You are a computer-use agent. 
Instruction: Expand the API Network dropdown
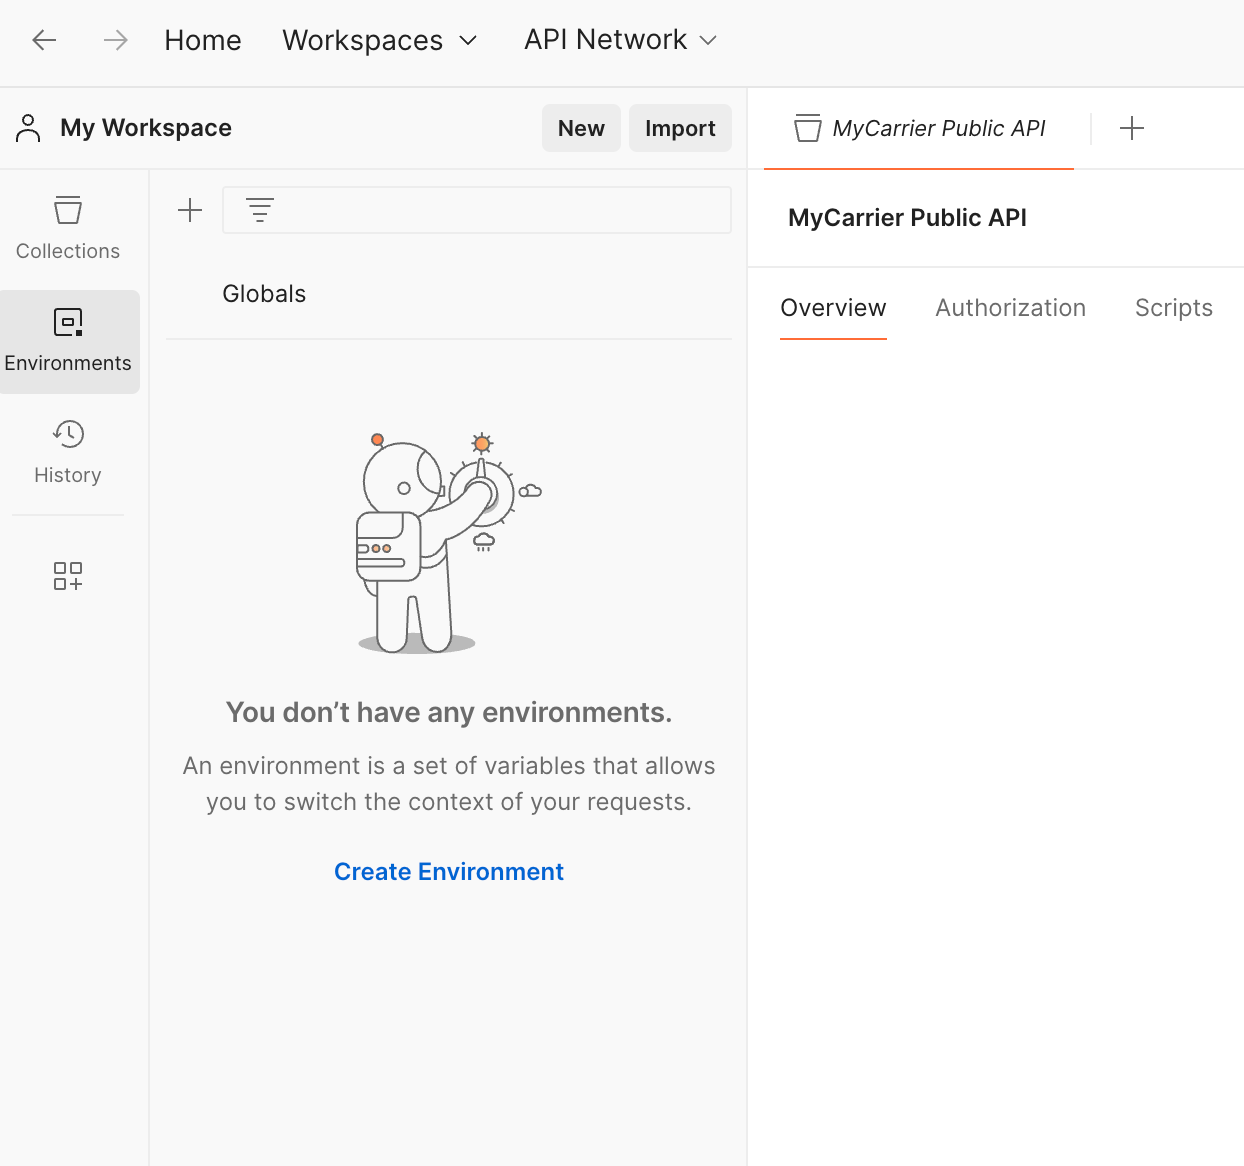[x=621, y=40]
